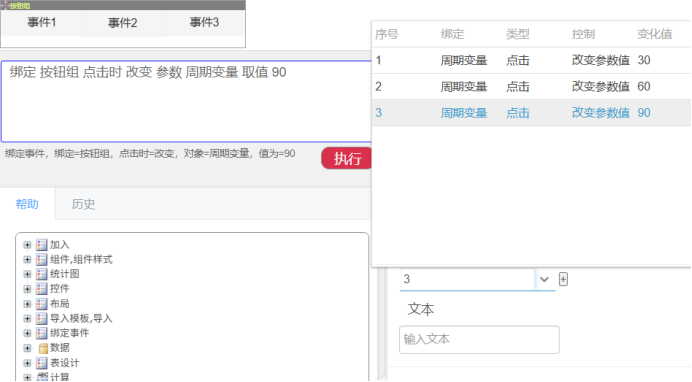Select the 统计图 tree item label
The width and height of the screenshot is (692, 382).
click(64, 274)
